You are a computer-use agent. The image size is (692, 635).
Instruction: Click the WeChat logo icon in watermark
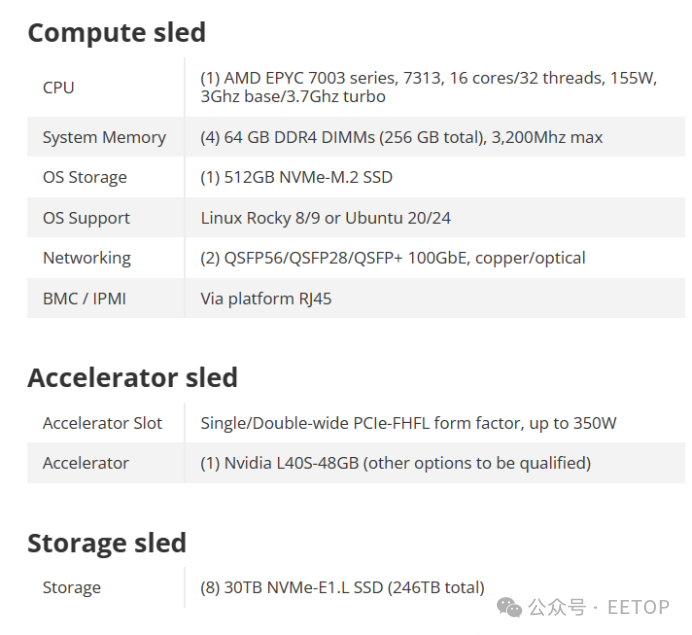(x=509, y=608)
